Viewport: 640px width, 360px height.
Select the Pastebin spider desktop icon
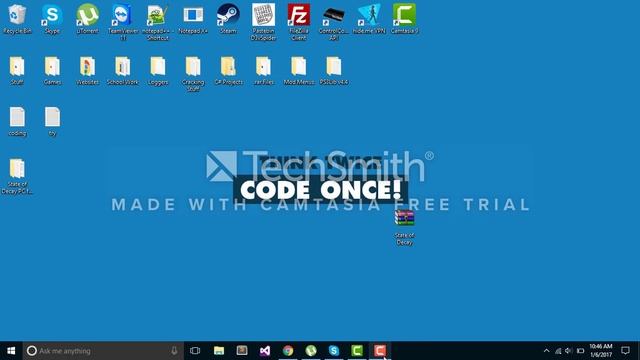263,22
